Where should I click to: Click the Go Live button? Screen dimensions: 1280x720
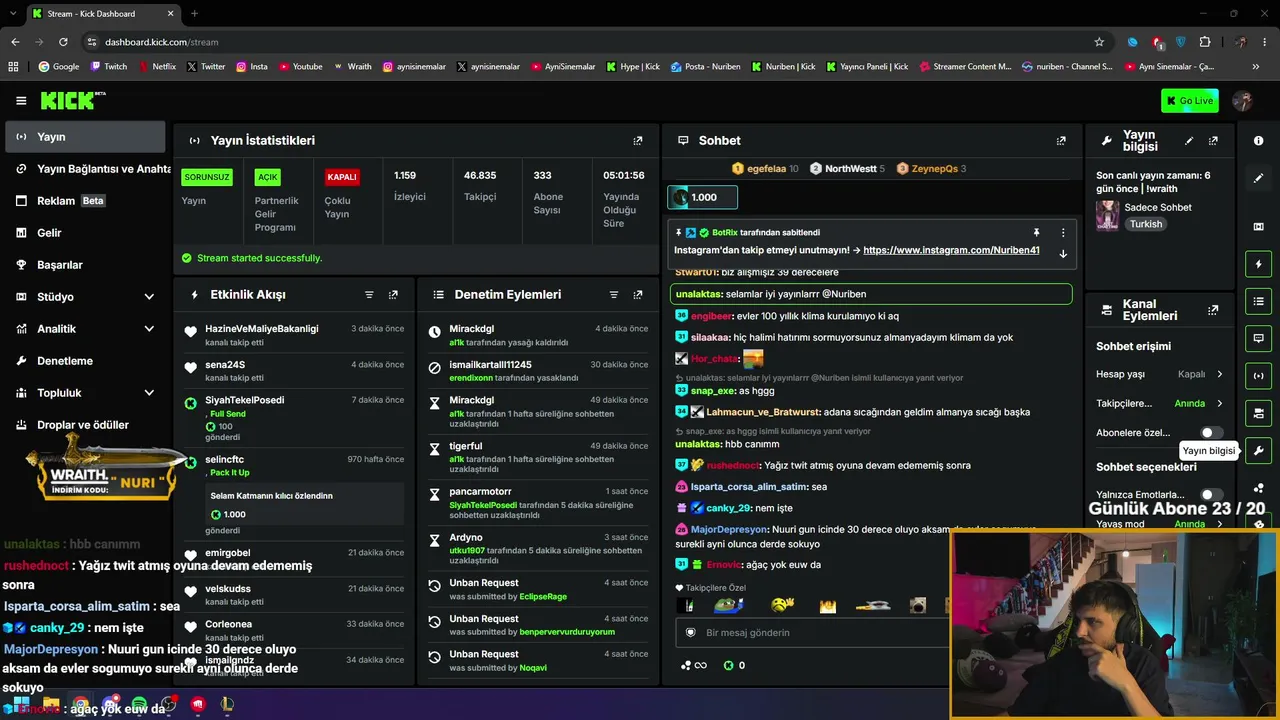point(1190,100)
